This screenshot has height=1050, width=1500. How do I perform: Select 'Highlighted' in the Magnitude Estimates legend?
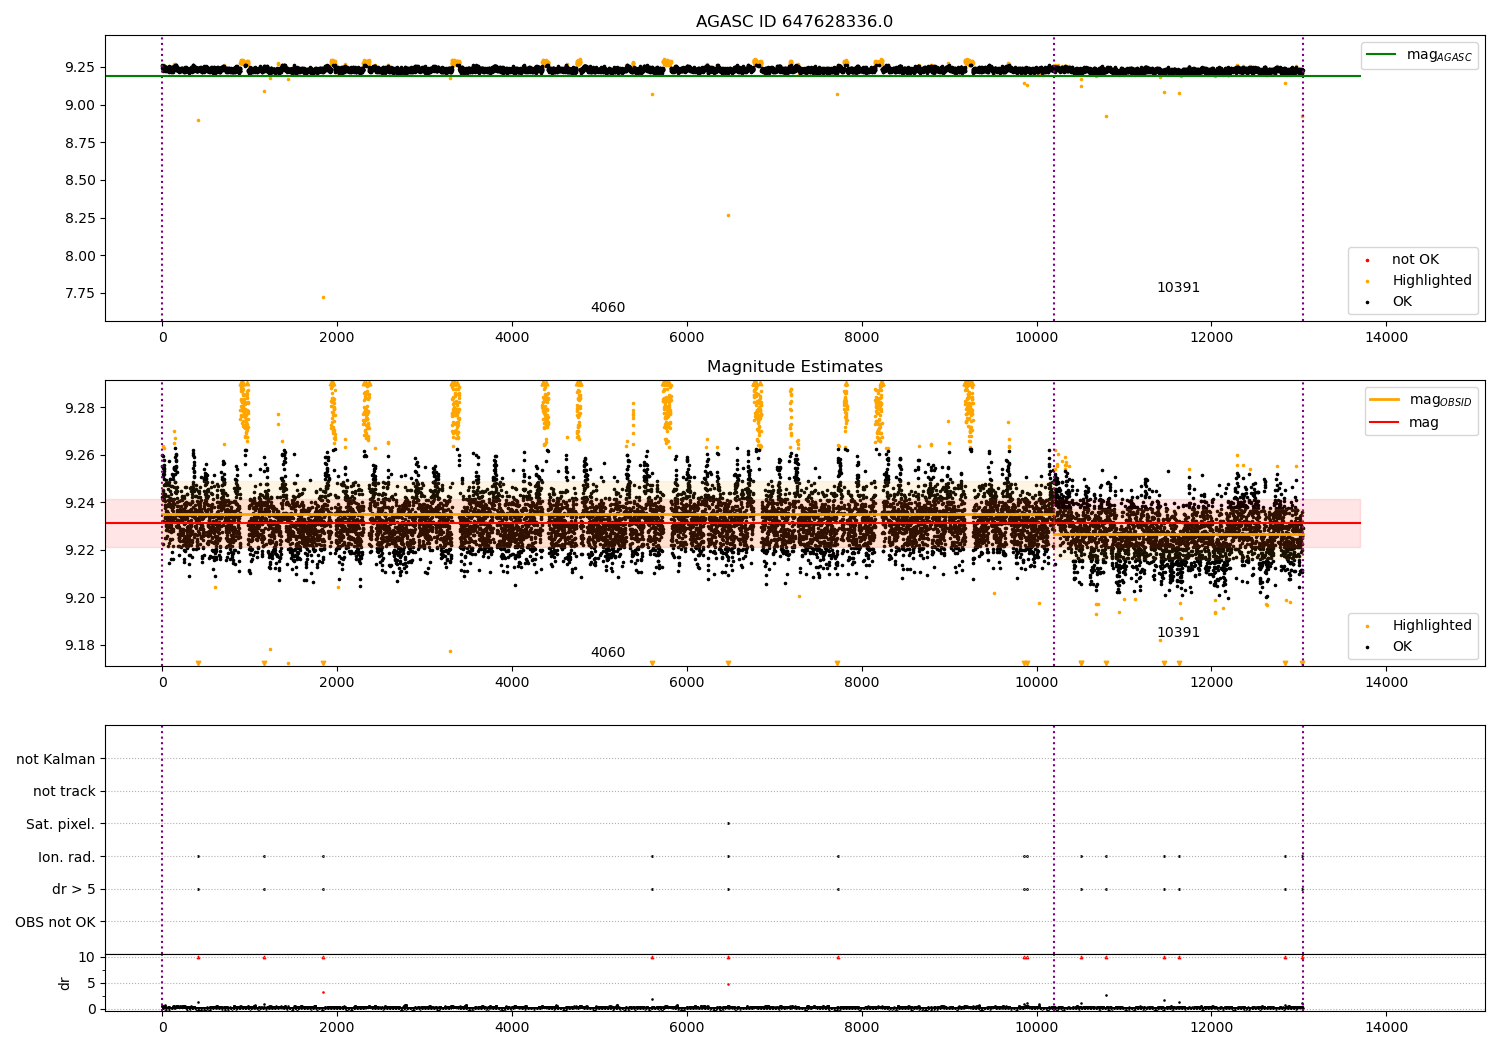click(x=1432, y=626)
